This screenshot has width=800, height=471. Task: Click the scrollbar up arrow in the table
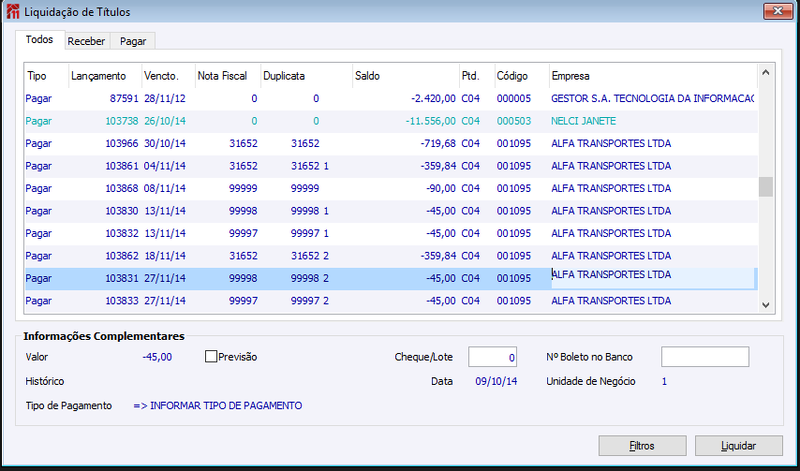point(765,73)
